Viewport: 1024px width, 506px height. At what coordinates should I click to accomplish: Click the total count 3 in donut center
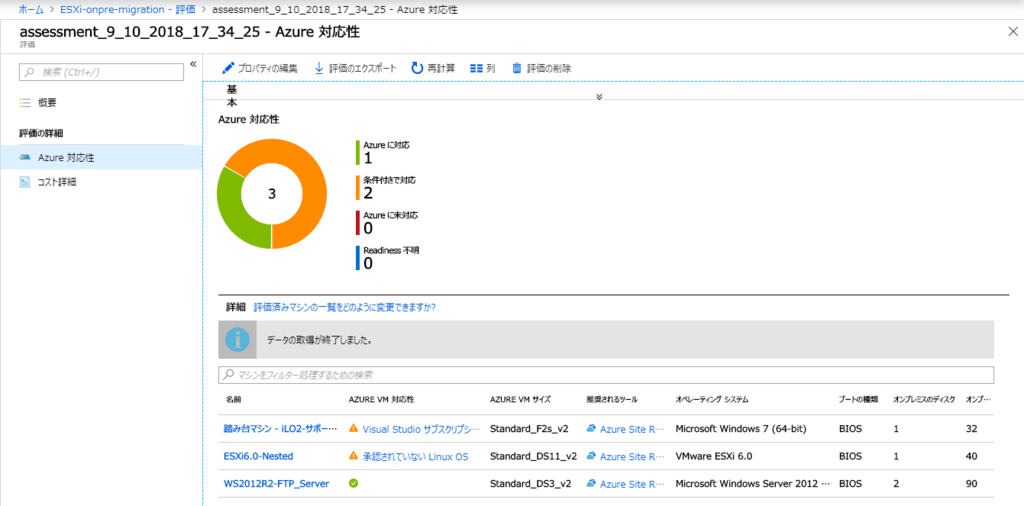(x=272, y=194)
